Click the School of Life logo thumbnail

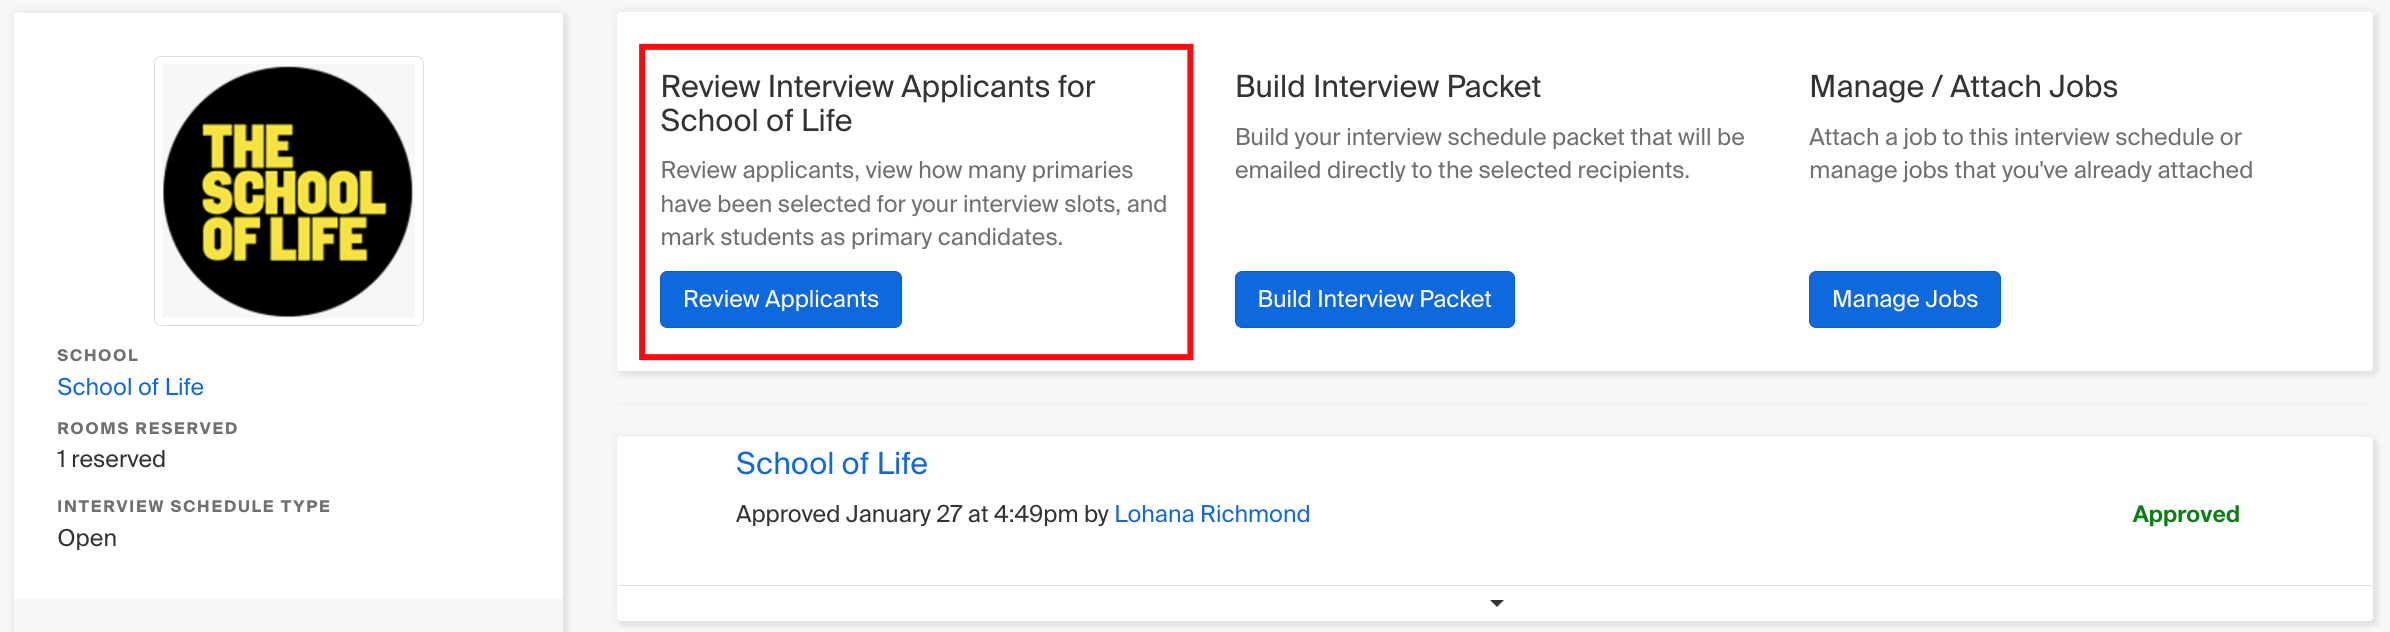[x=289, y=191]
